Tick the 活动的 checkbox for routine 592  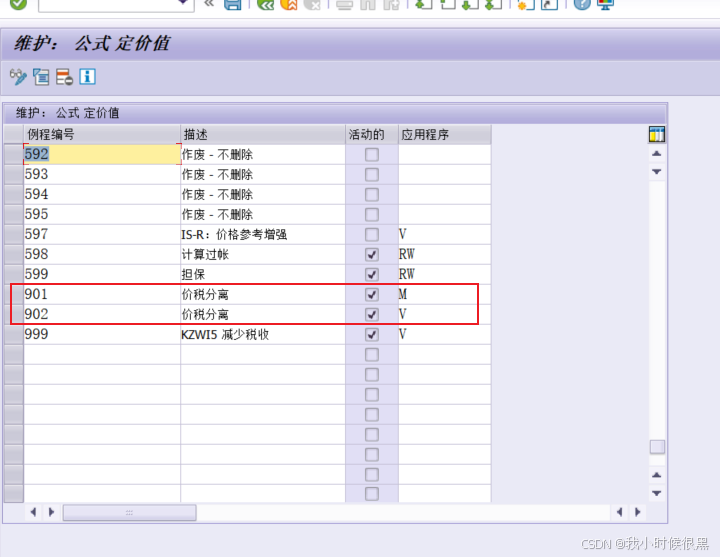(372, 155)
